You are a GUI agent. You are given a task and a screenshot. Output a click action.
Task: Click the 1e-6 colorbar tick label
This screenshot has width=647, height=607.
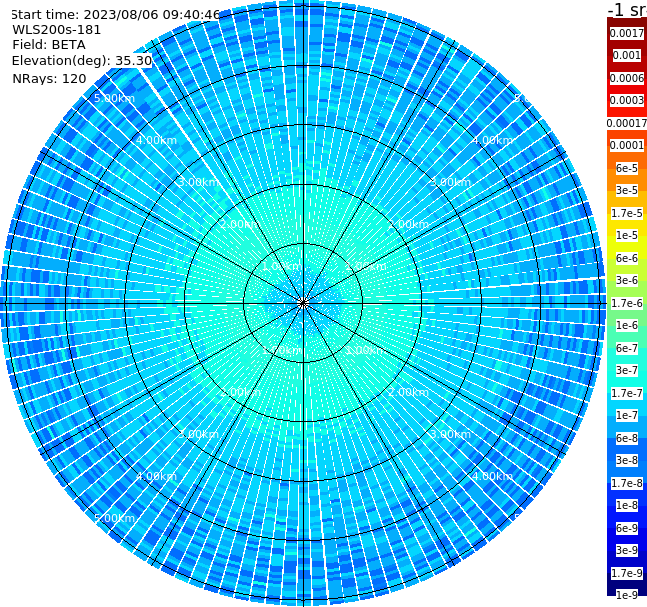(627, 325)
